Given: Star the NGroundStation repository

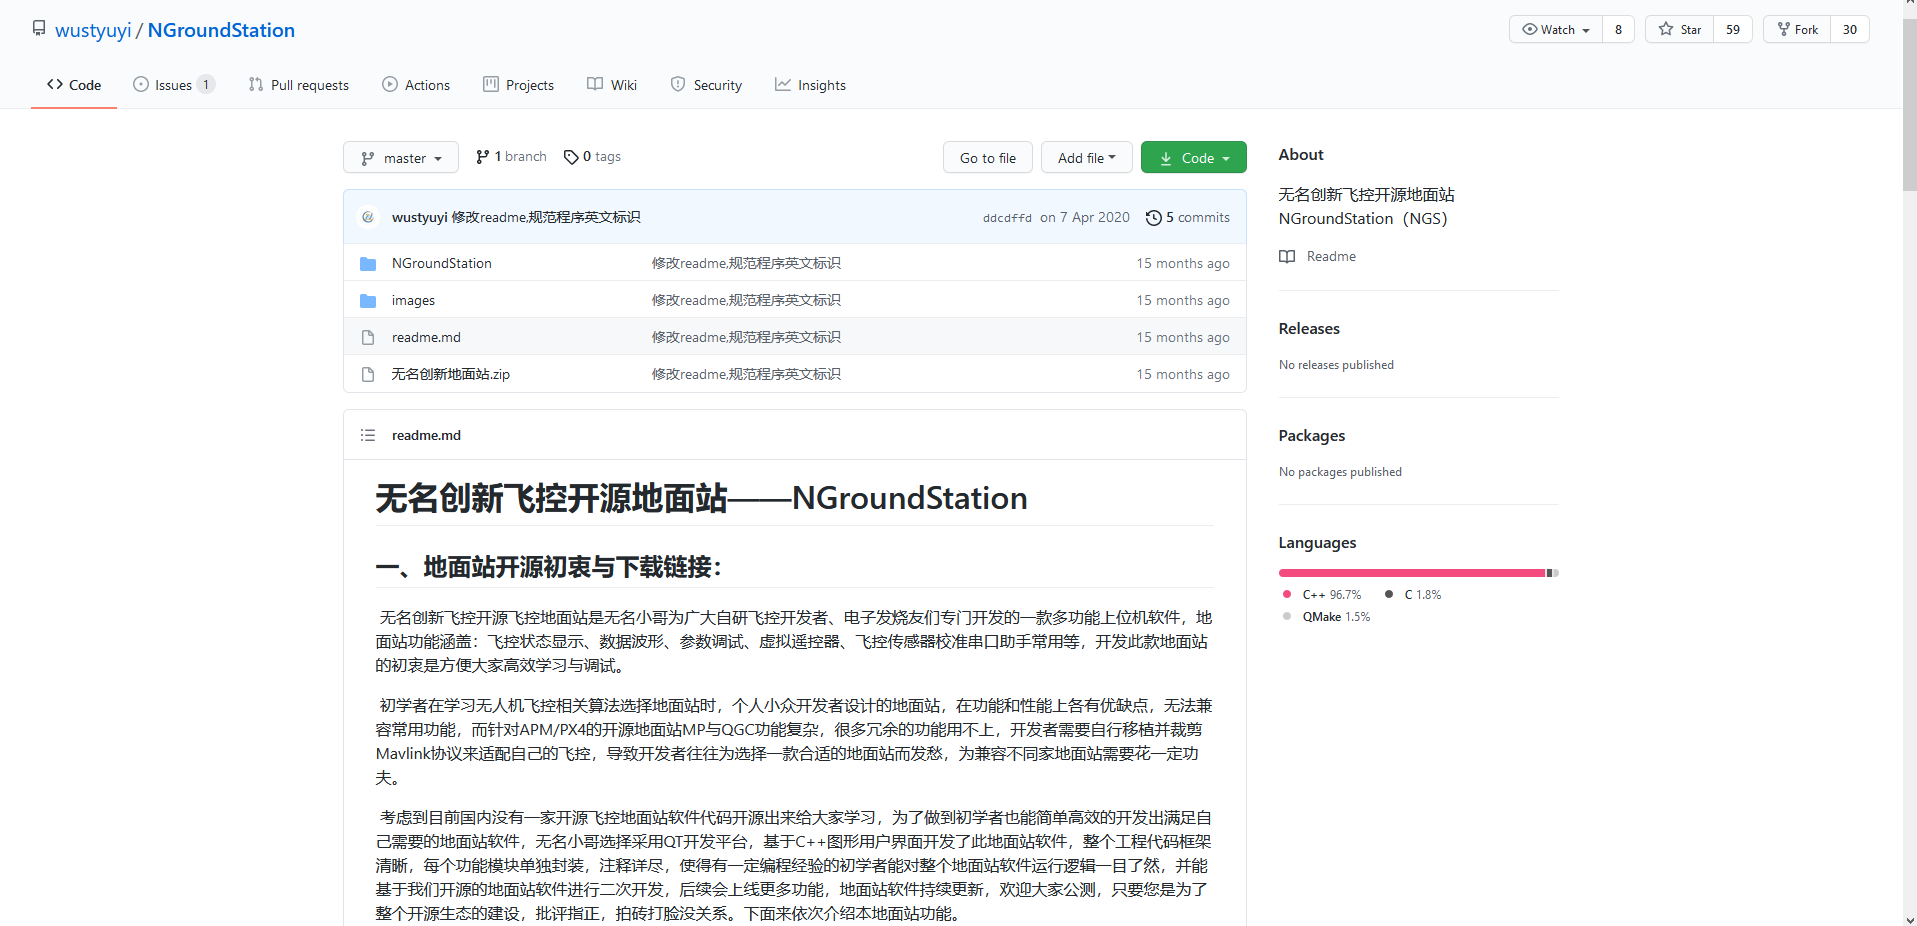Looking at the screenshot, I should [x=1679, y=29].
